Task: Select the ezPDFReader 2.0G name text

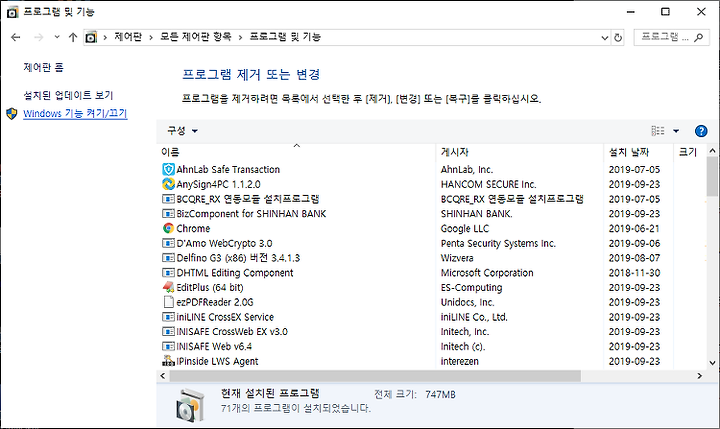Action: point(215,302)
